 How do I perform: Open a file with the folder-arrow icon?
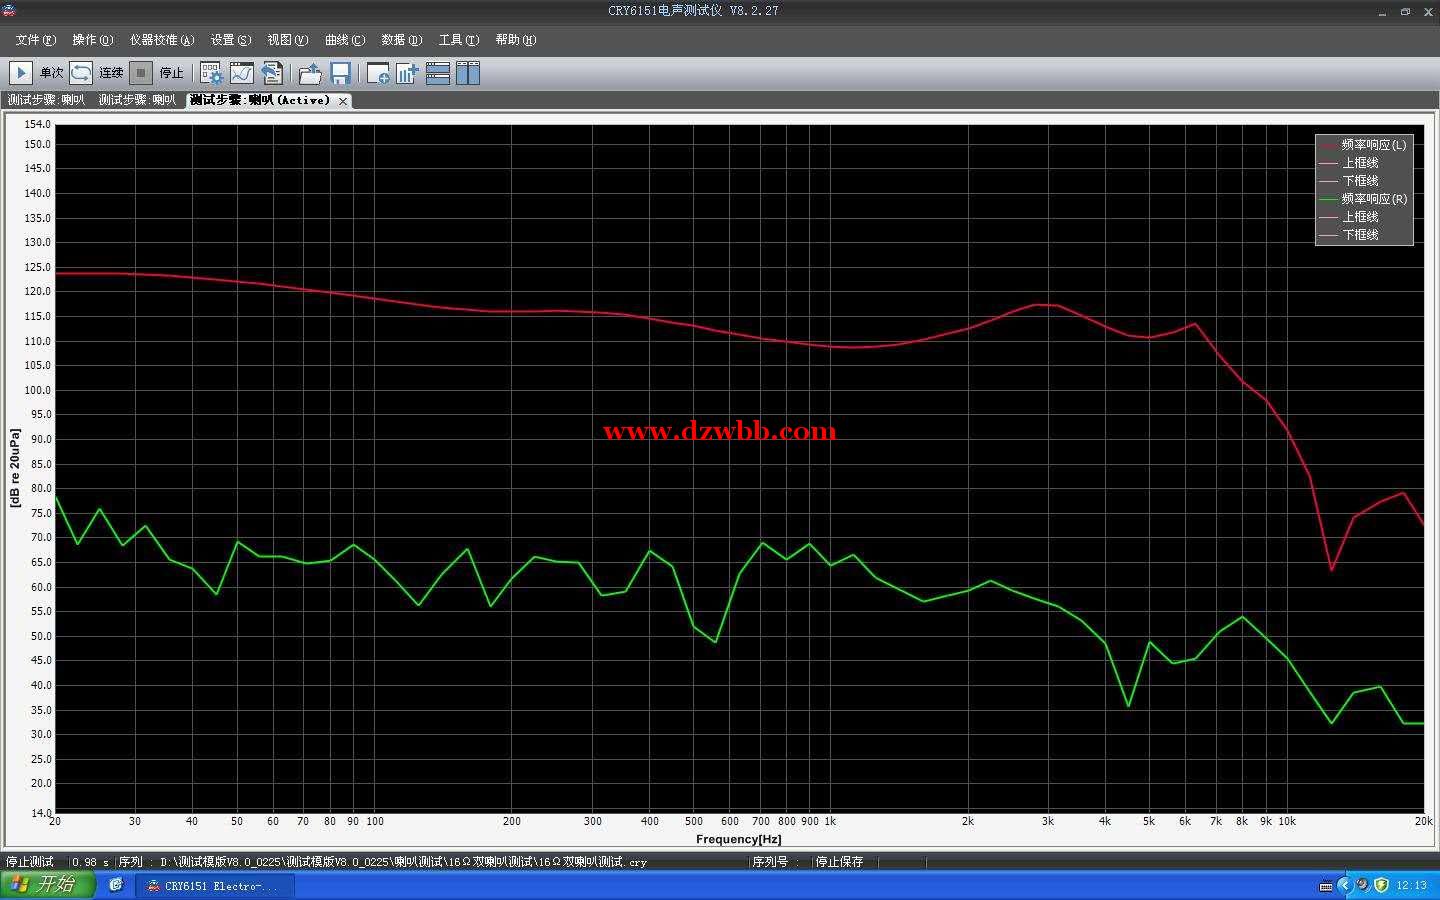(x=310, y=73)
